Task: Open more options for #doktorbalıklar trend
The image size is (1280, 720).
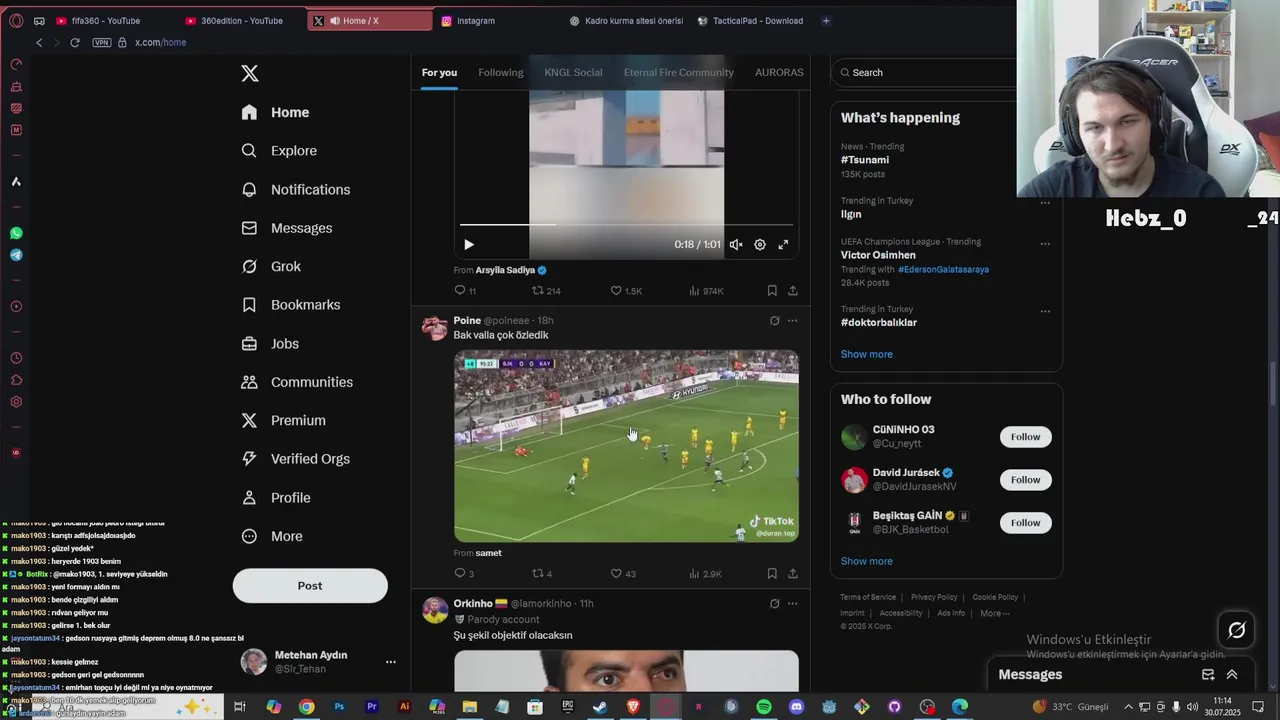Action: tap(1045, 311)
